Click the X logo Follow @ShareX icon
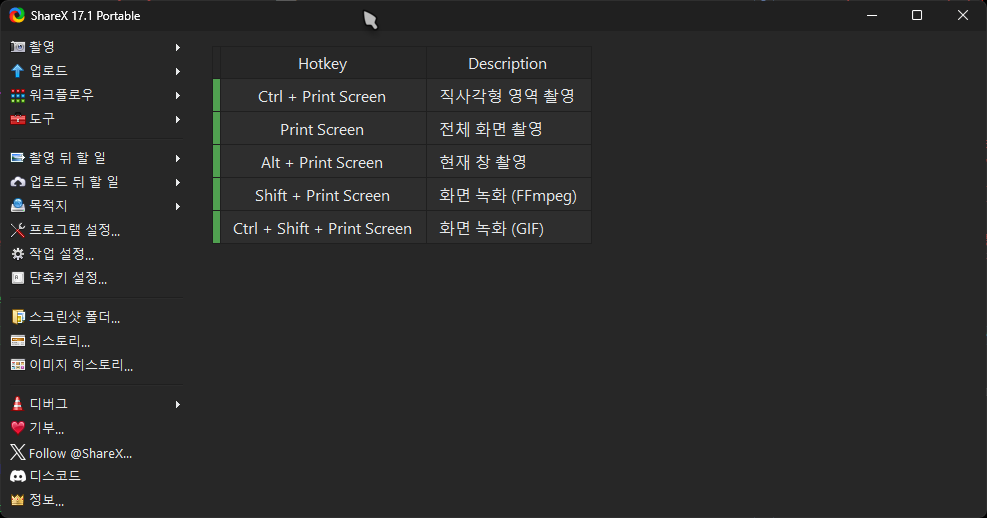This screenshot has width=987, height=518. click(x=18, y=453)
